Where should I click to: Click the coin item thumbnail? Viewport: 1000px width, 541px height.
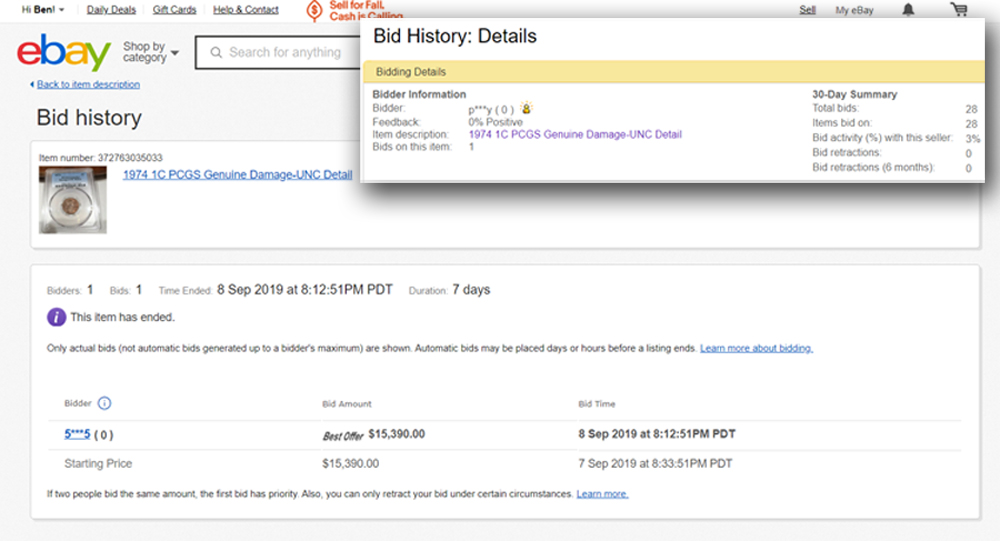coord(73,200)
